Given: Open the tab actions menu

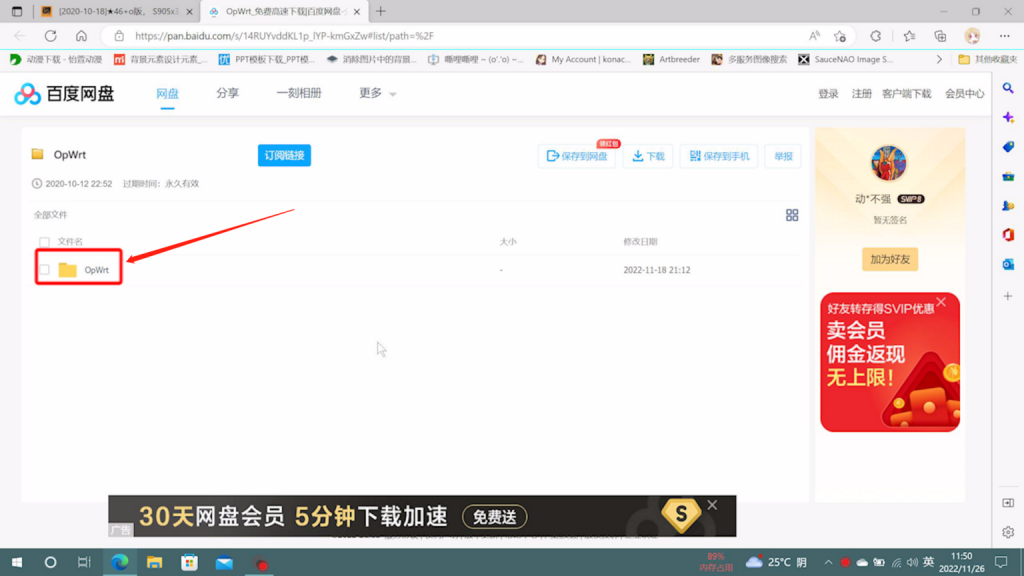Looking at the screenshot, I should click(x=17, y=11).
